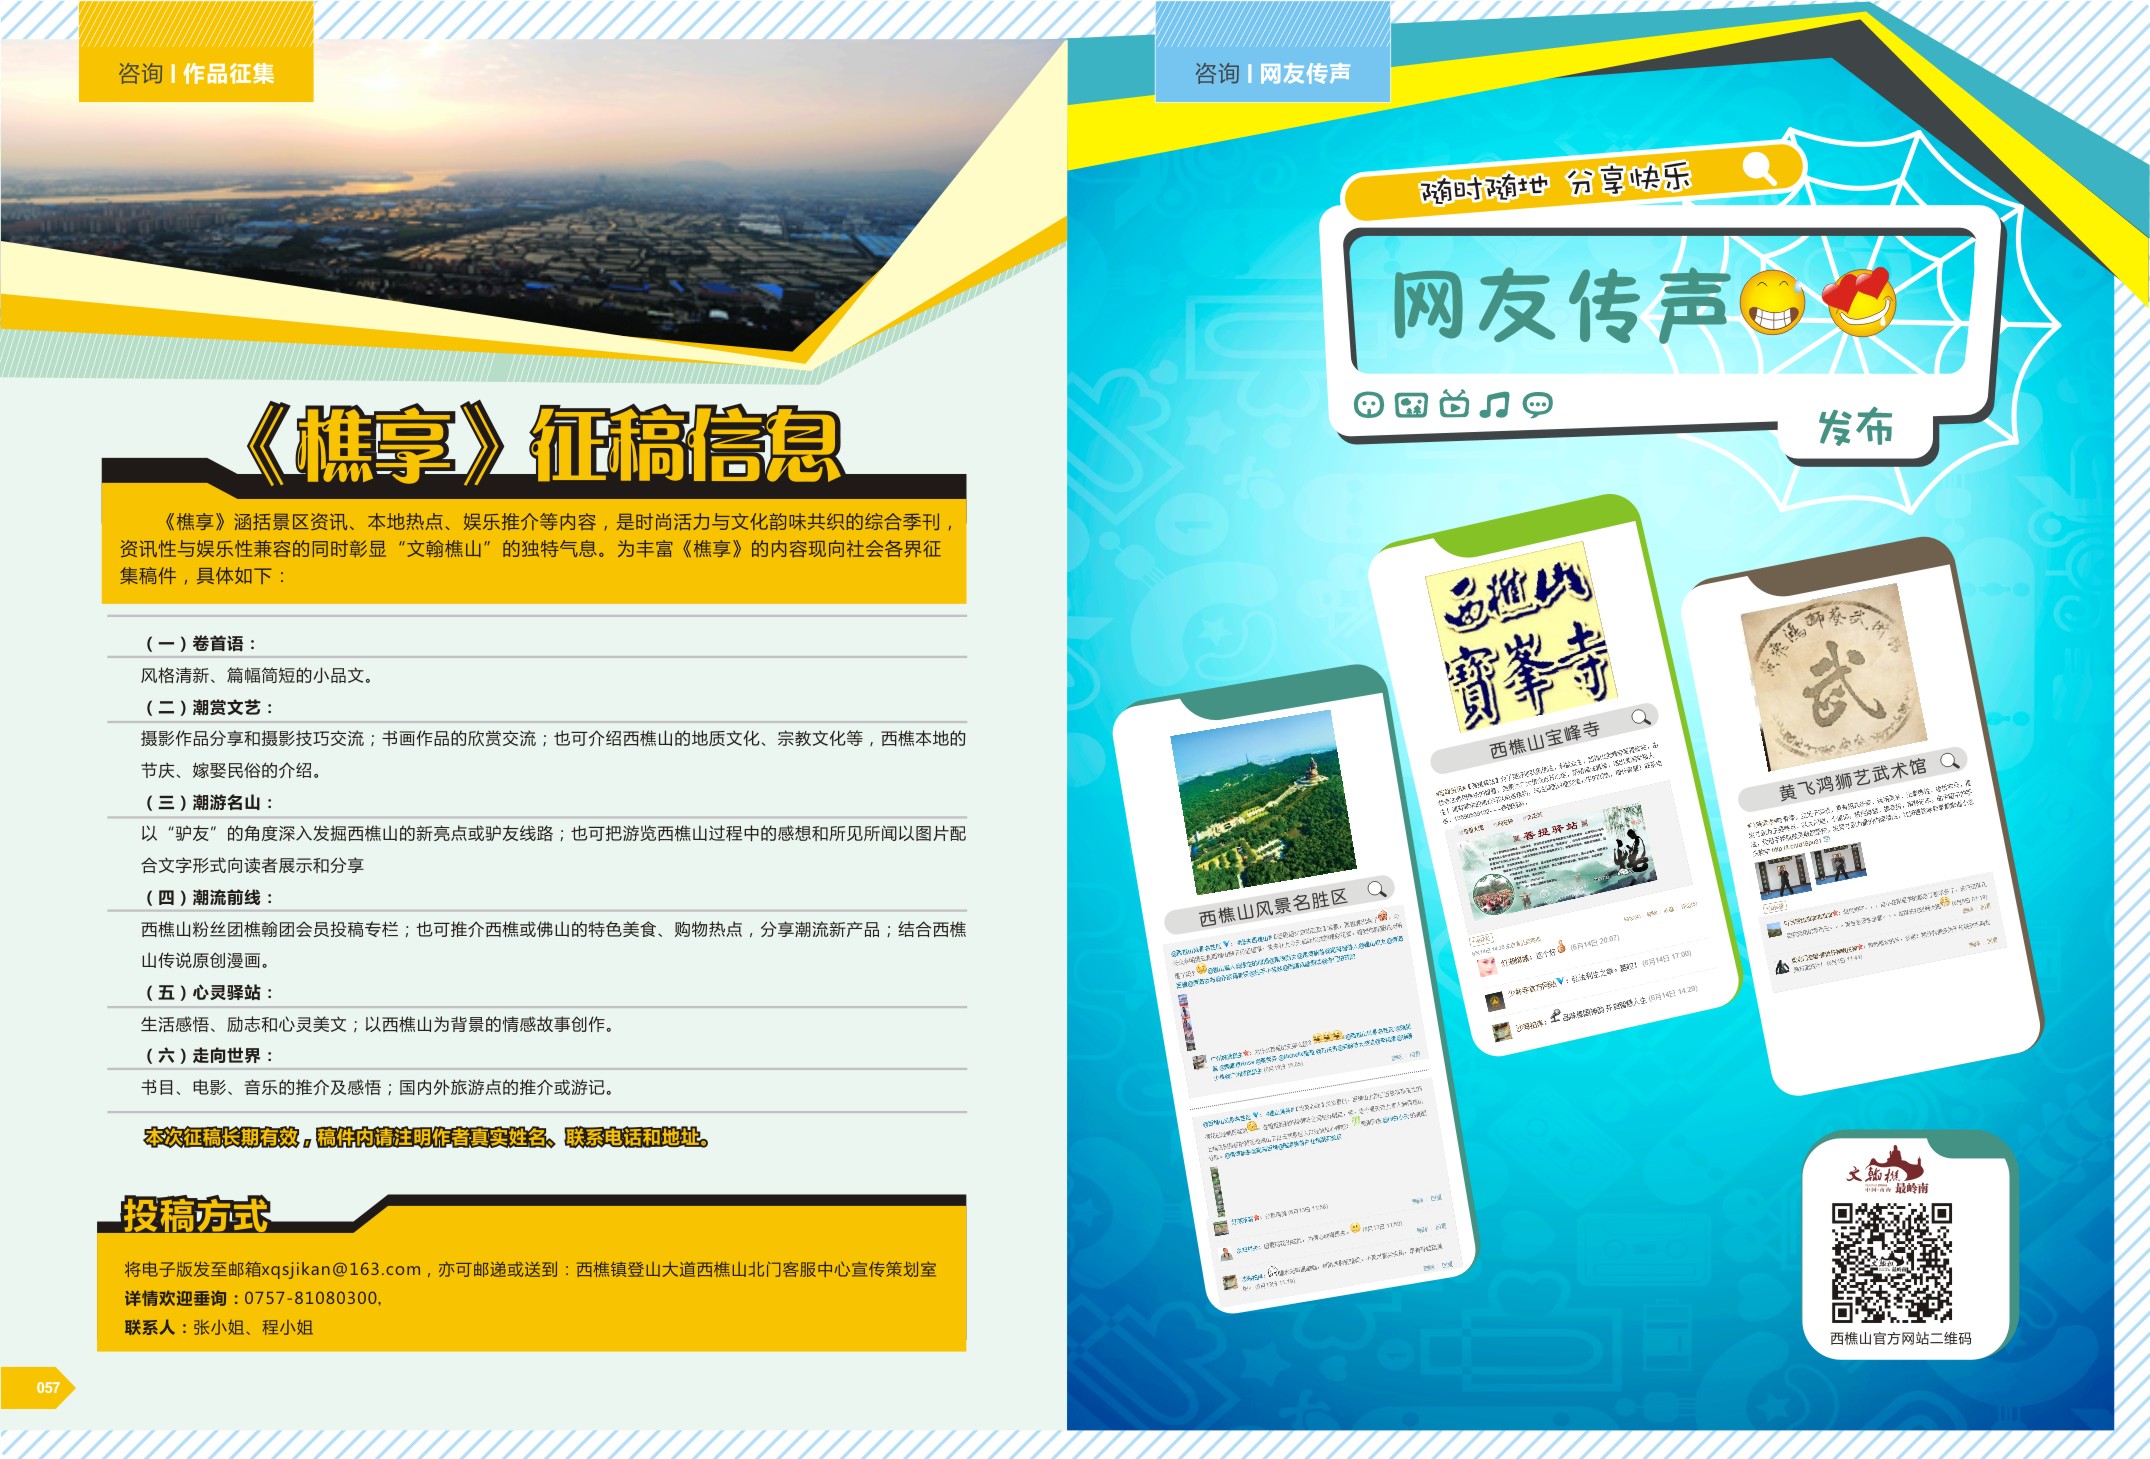This screenshot has height=1459, width=2150.
Task: Select the 咨询 | 网友传声 tab
Action: (1272, 73)
